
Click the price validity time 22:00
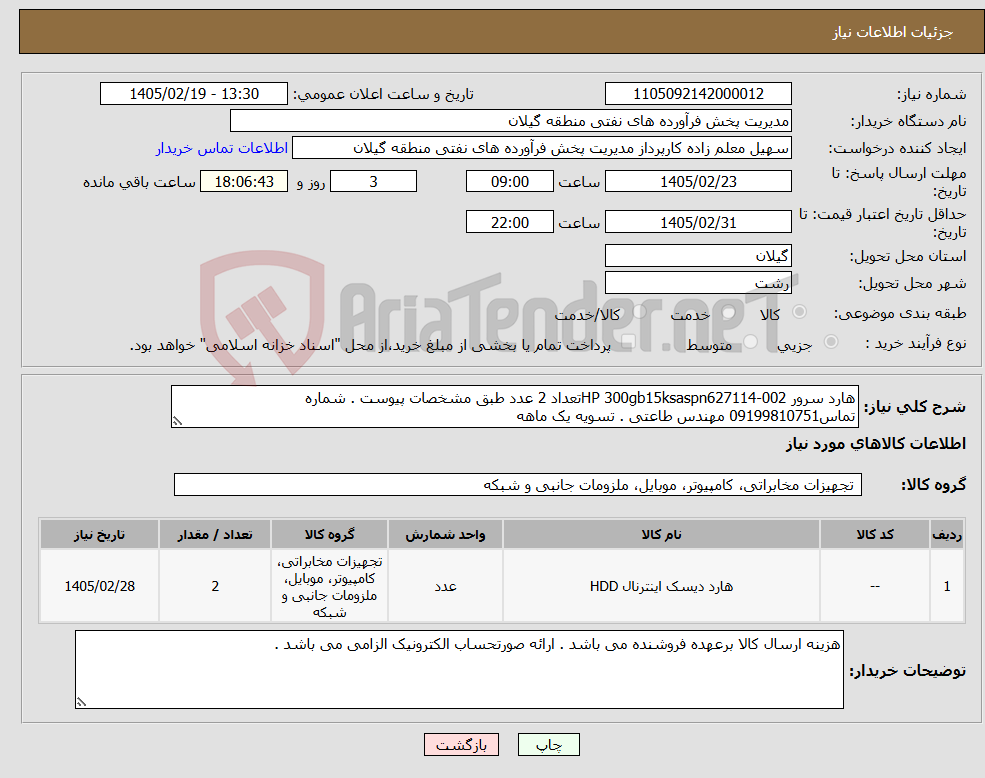pyautogui.click(x=509, y=222)
